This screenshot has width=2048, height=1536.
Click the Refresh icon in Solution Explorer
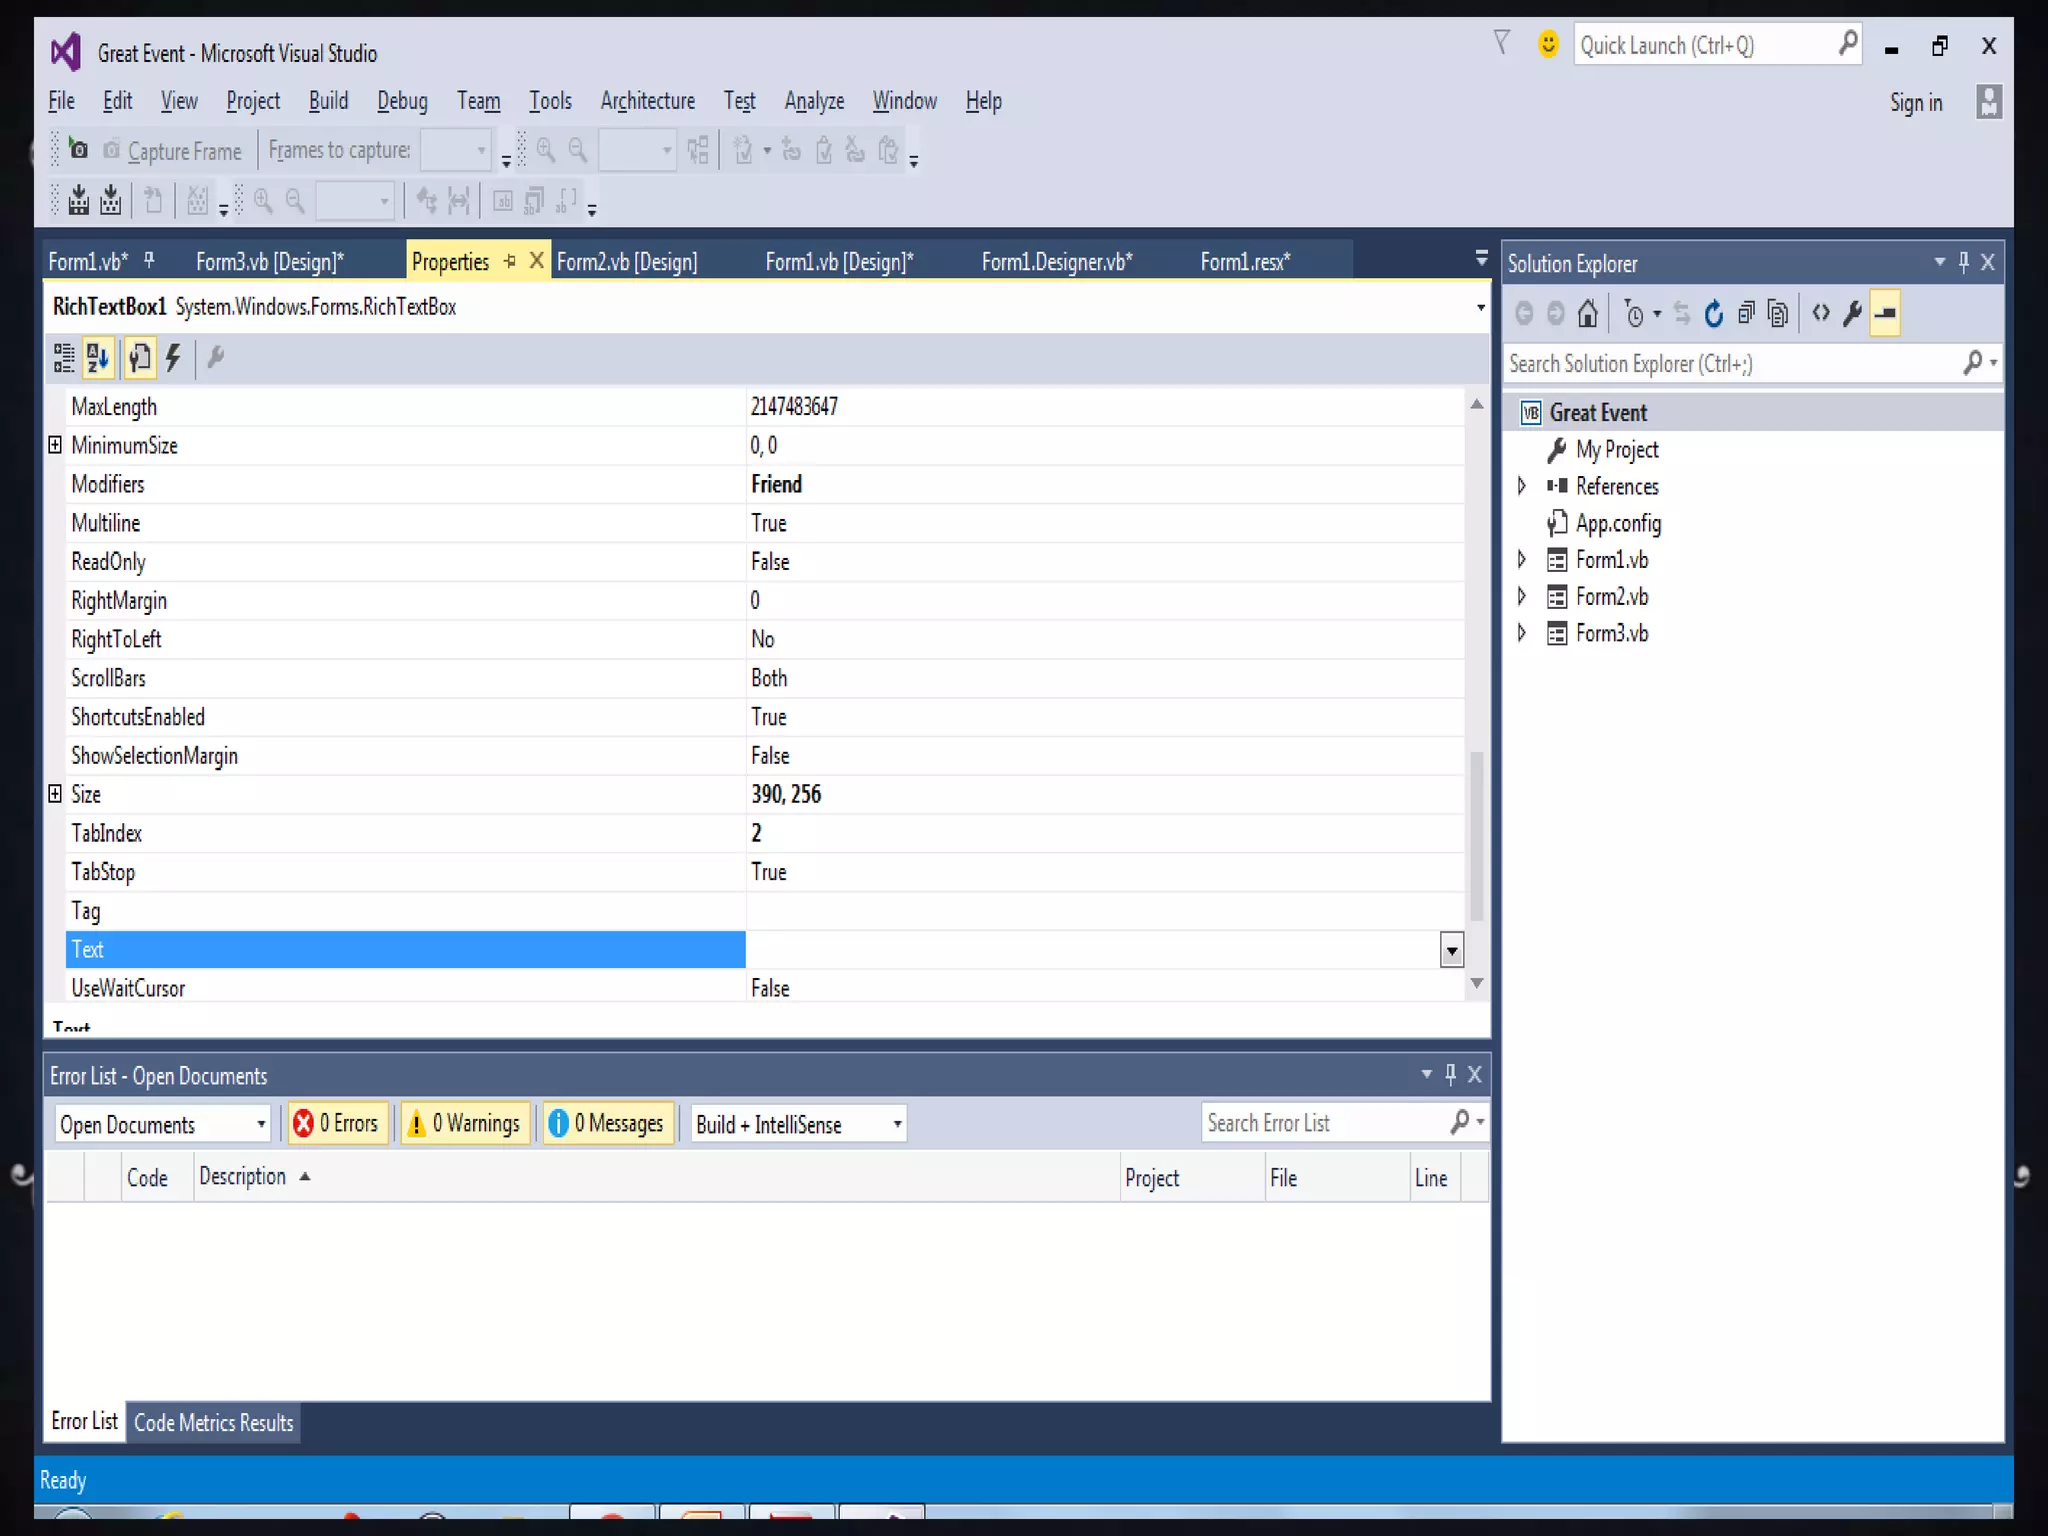1714,314
